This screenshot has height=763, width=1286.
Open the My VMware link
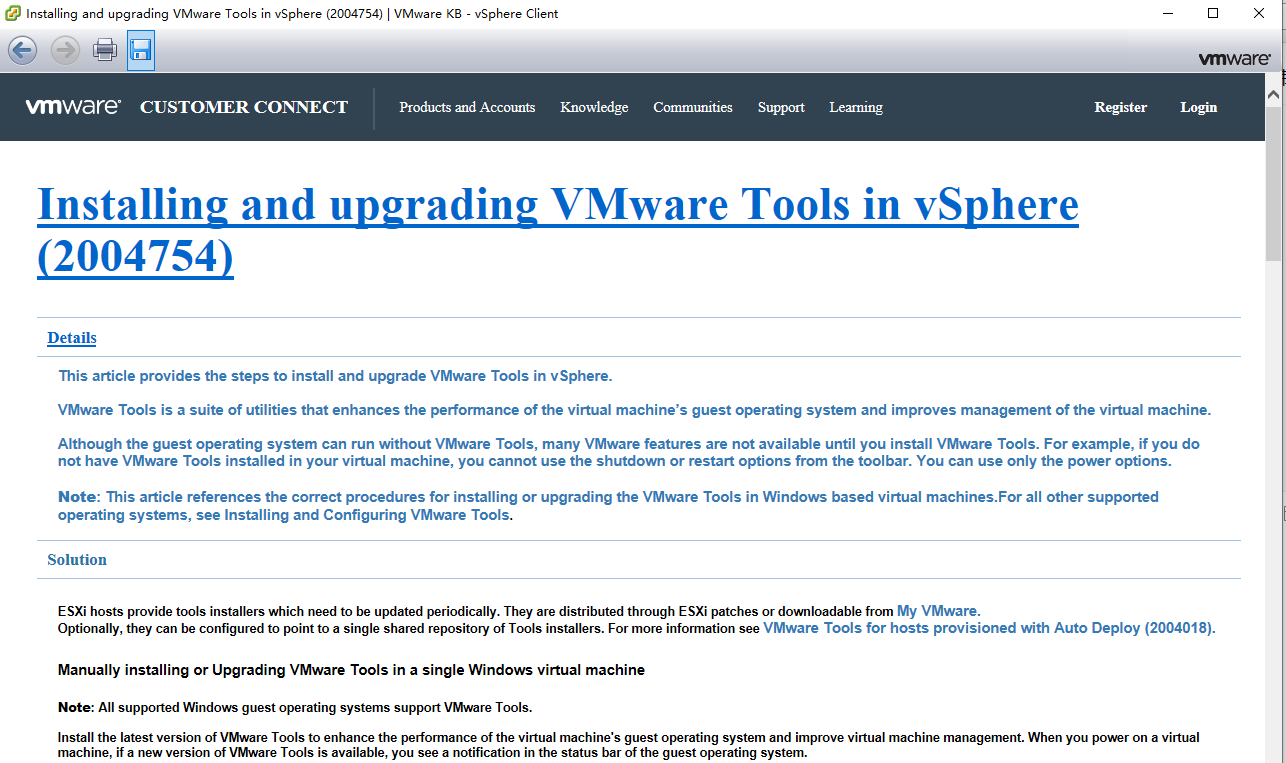[939, 611]
